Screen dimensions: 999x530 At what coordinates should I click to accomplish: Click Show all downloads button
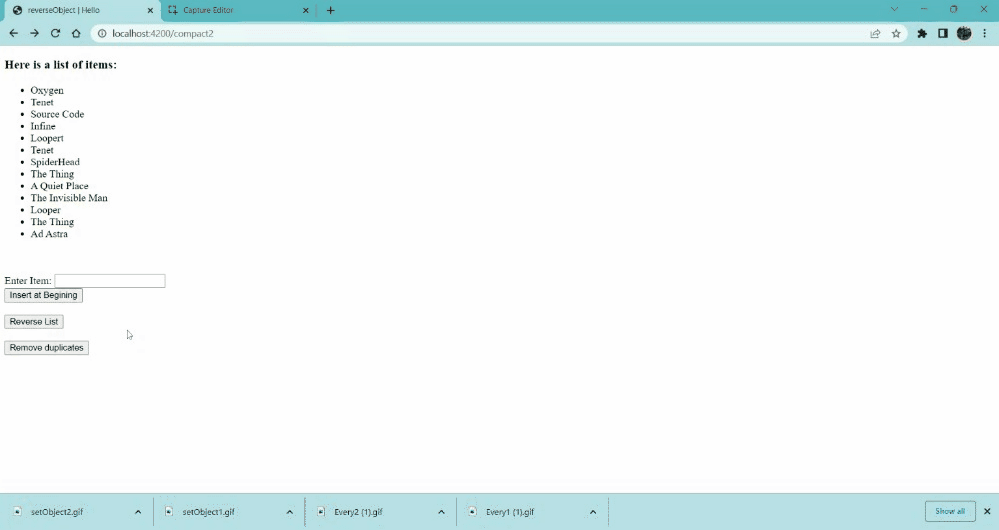coord(950,512)
